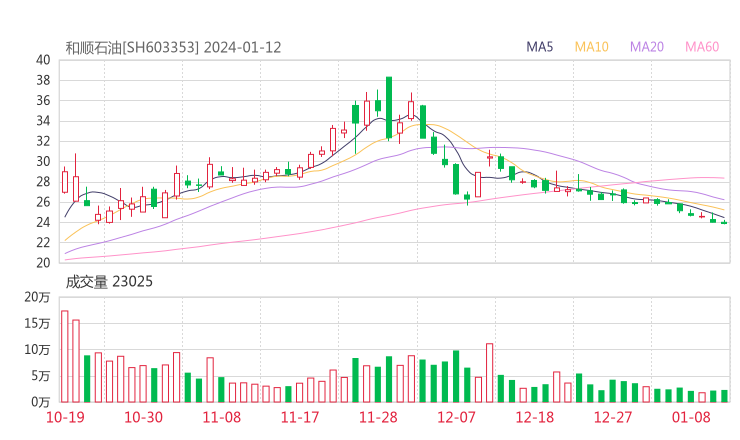Click the MA10 legend label
This screenshot has height=440, width=740.
click(591, 47)
